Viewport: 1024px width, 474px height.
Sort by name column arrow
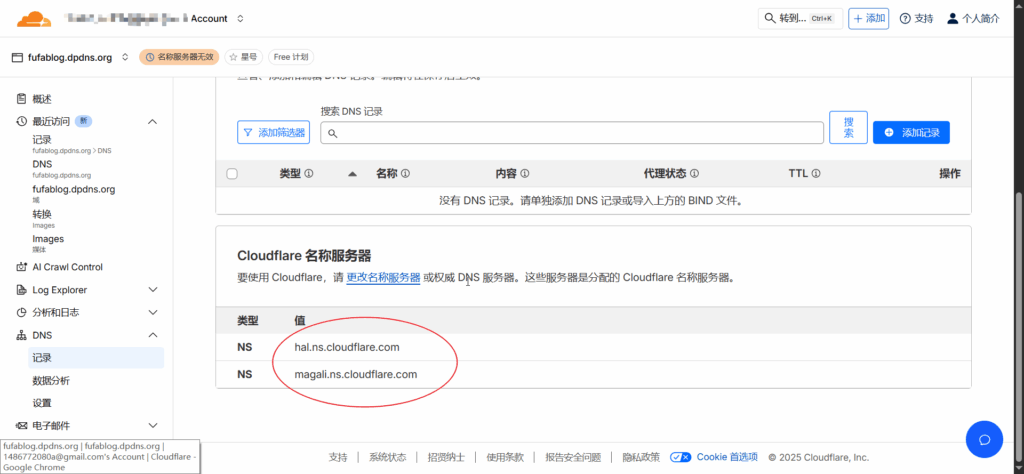352,174
